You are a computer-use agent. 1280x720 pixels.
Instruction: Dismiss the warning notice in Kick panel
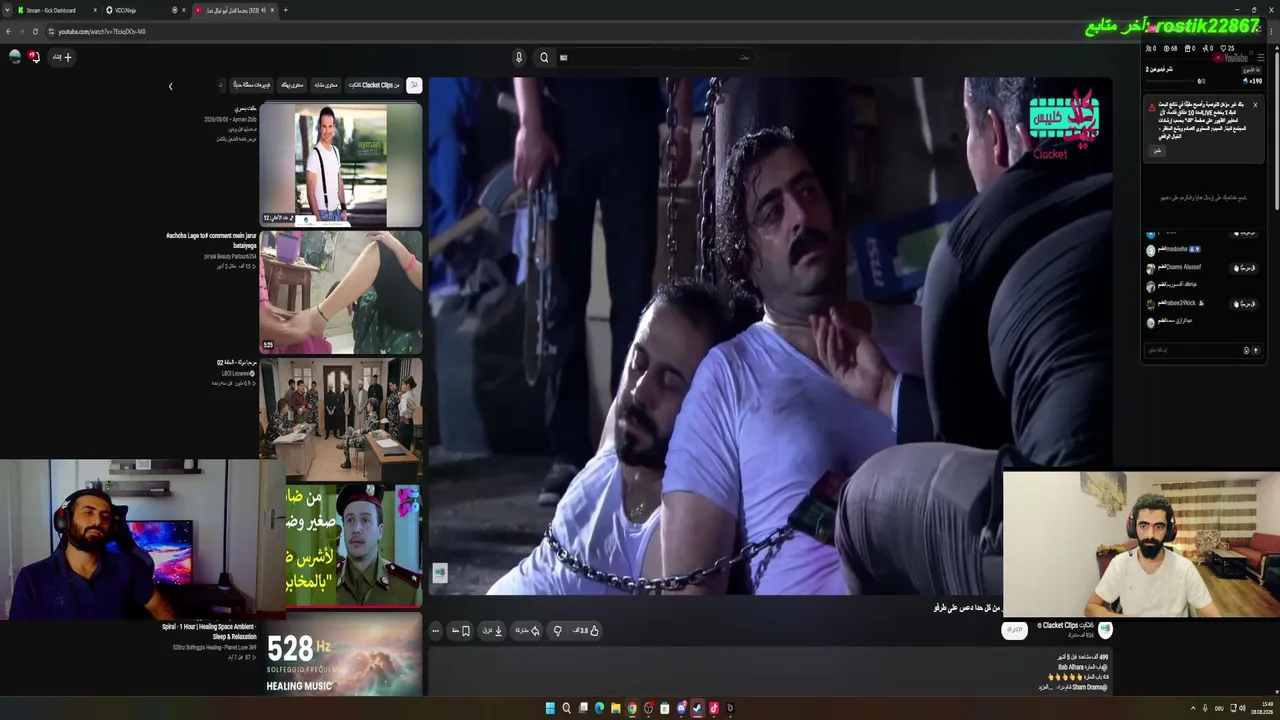pos(1255,105)
